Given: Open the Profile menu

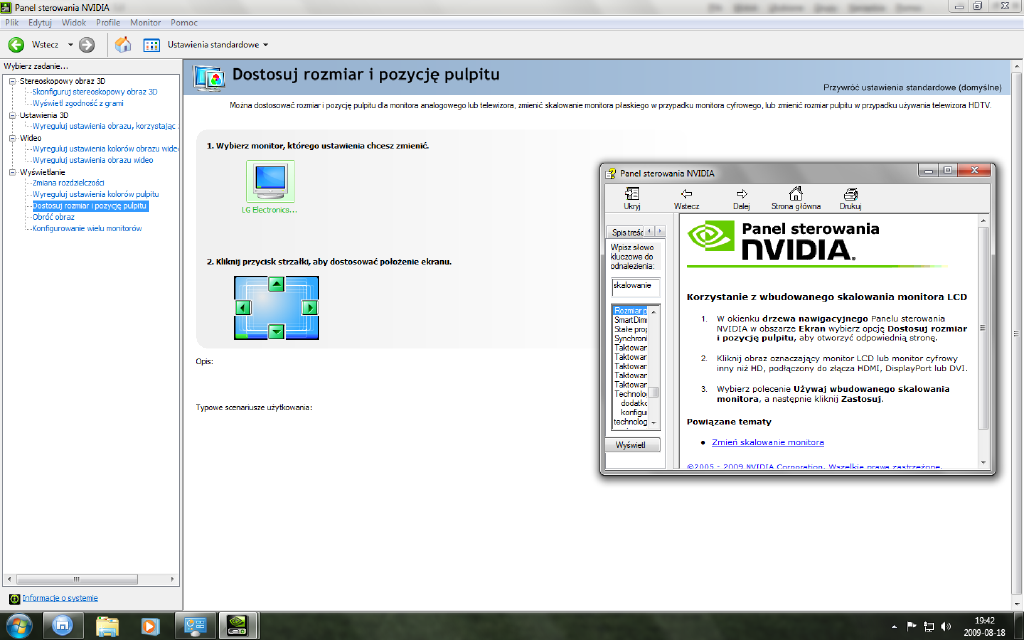Looking at the screenshot, I should point(108,22).
